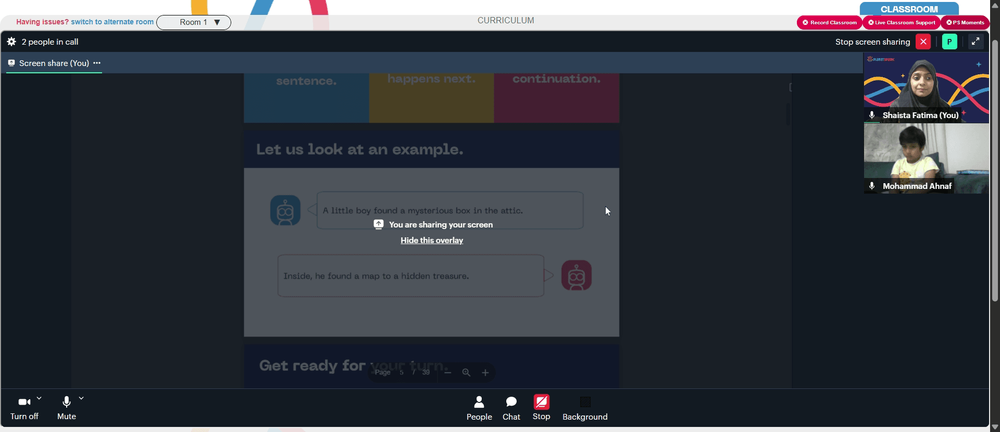Click the 'Stop screen sharing' label
1000x432 pixels.
(x=872, y=42)
